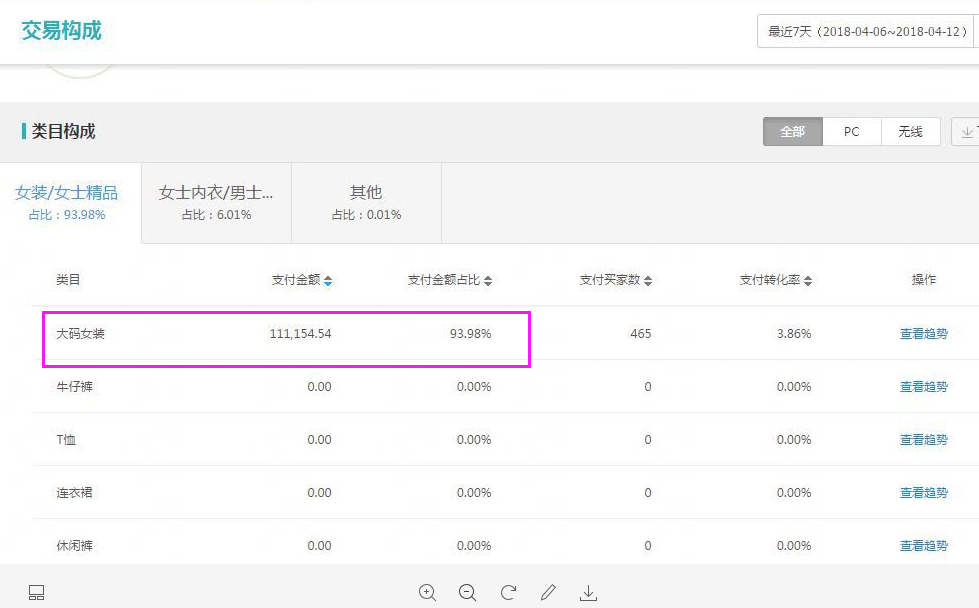Open the 其他 category tab
979x608 pixels.
click(x=366, y=201)
